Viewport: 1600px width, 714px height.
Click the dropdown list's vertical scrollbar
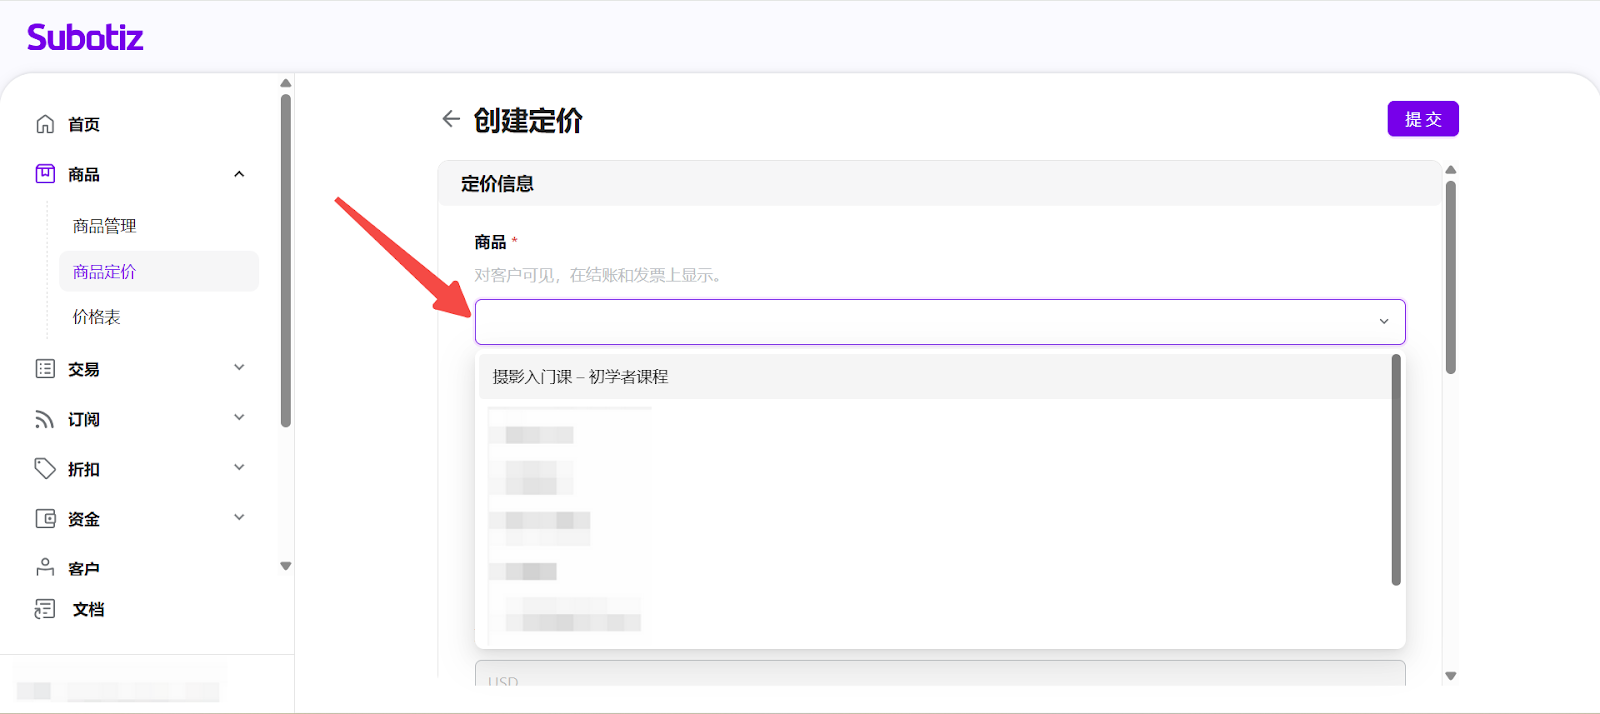point(1396,470)
